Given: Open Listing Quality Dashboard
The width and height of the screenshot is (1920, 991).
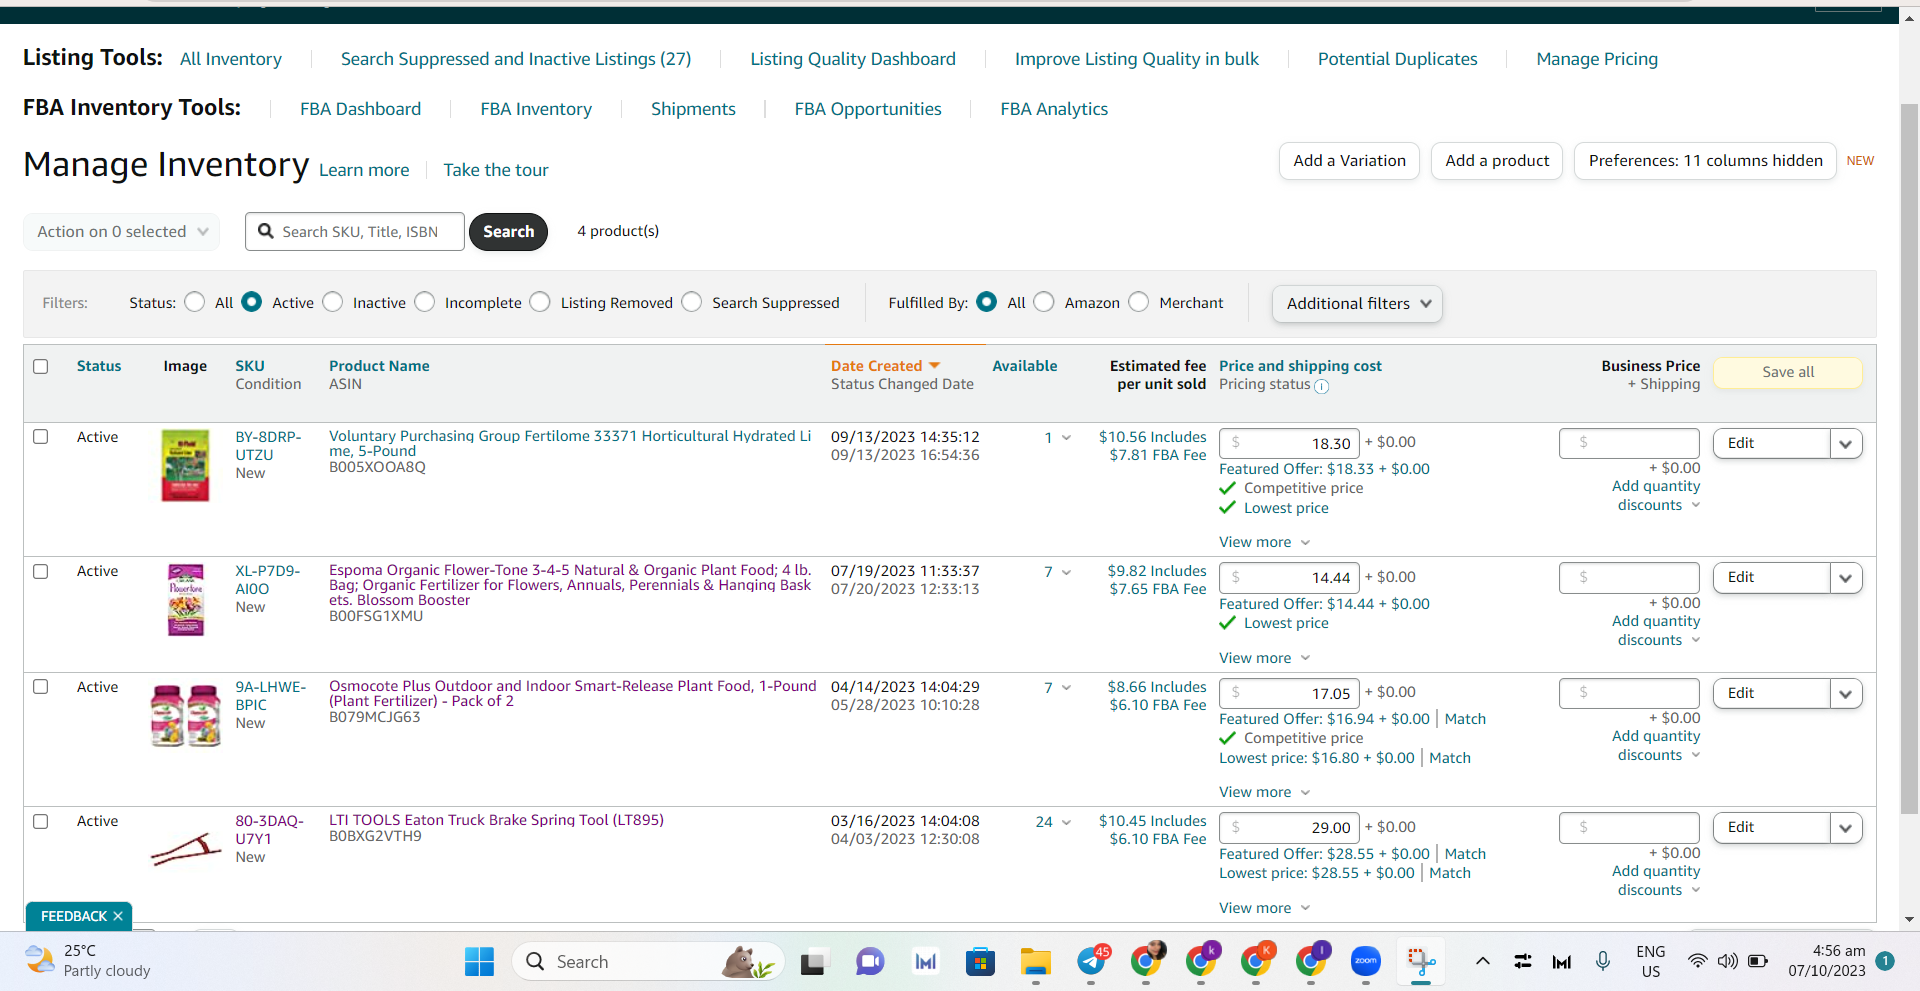Looking at the screenshot, I should point(853,59).
